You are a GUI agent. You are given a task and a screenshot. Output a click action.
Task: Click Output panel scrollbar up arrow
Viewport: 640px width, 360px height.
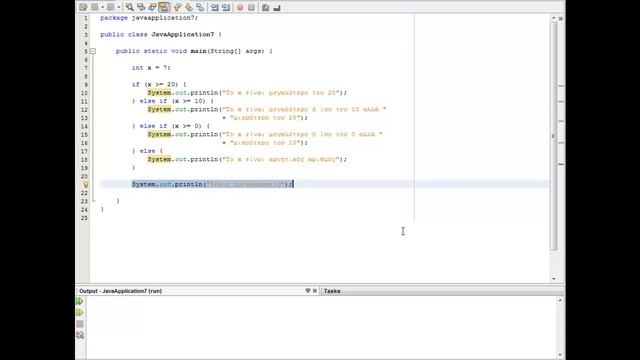coord(560,300)
